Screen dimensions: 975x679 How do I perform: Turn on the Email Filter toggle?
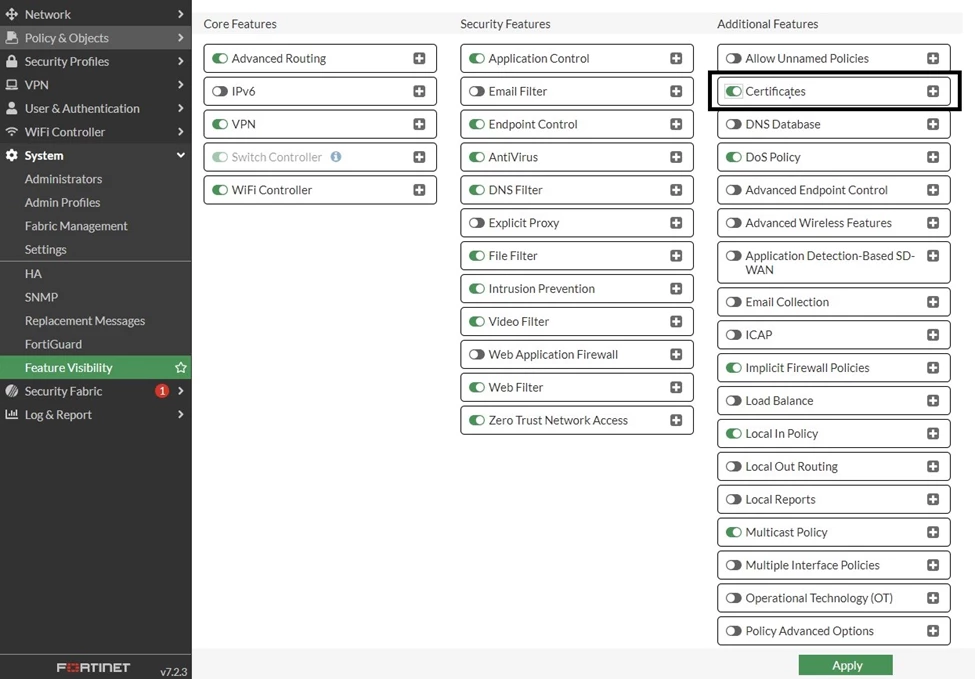click(476, 91)
